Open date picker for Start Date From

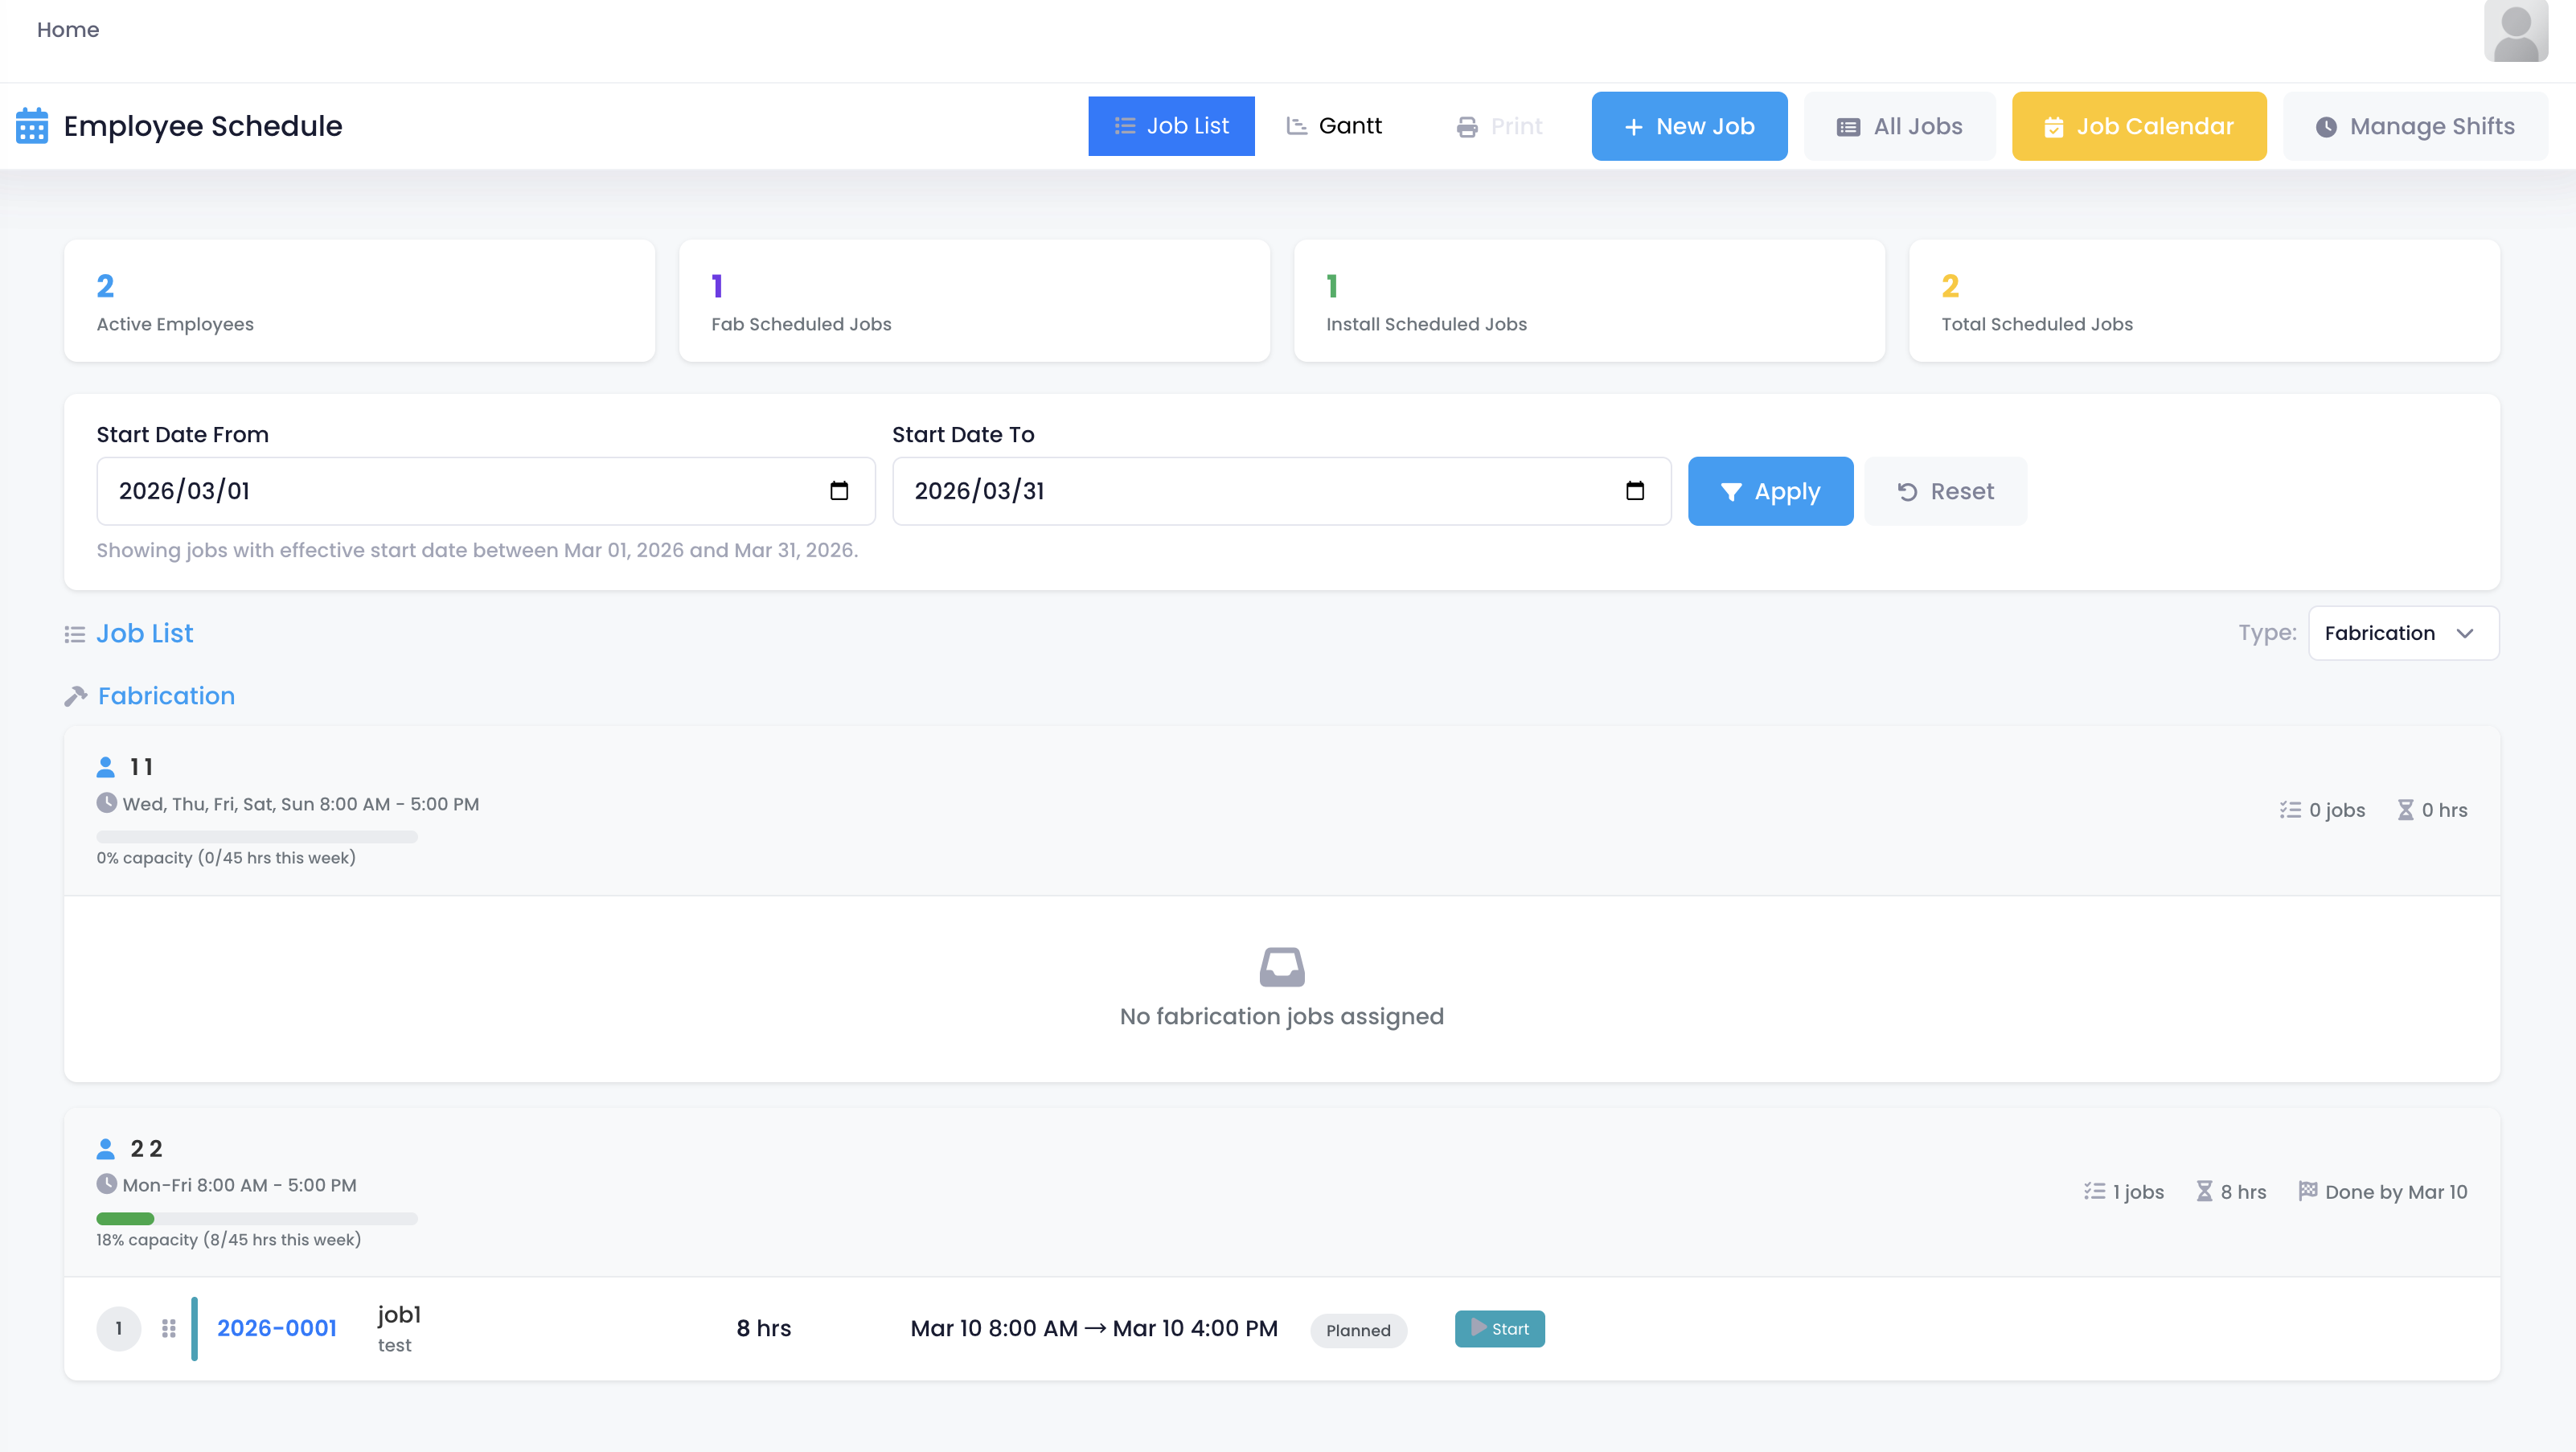838,491
